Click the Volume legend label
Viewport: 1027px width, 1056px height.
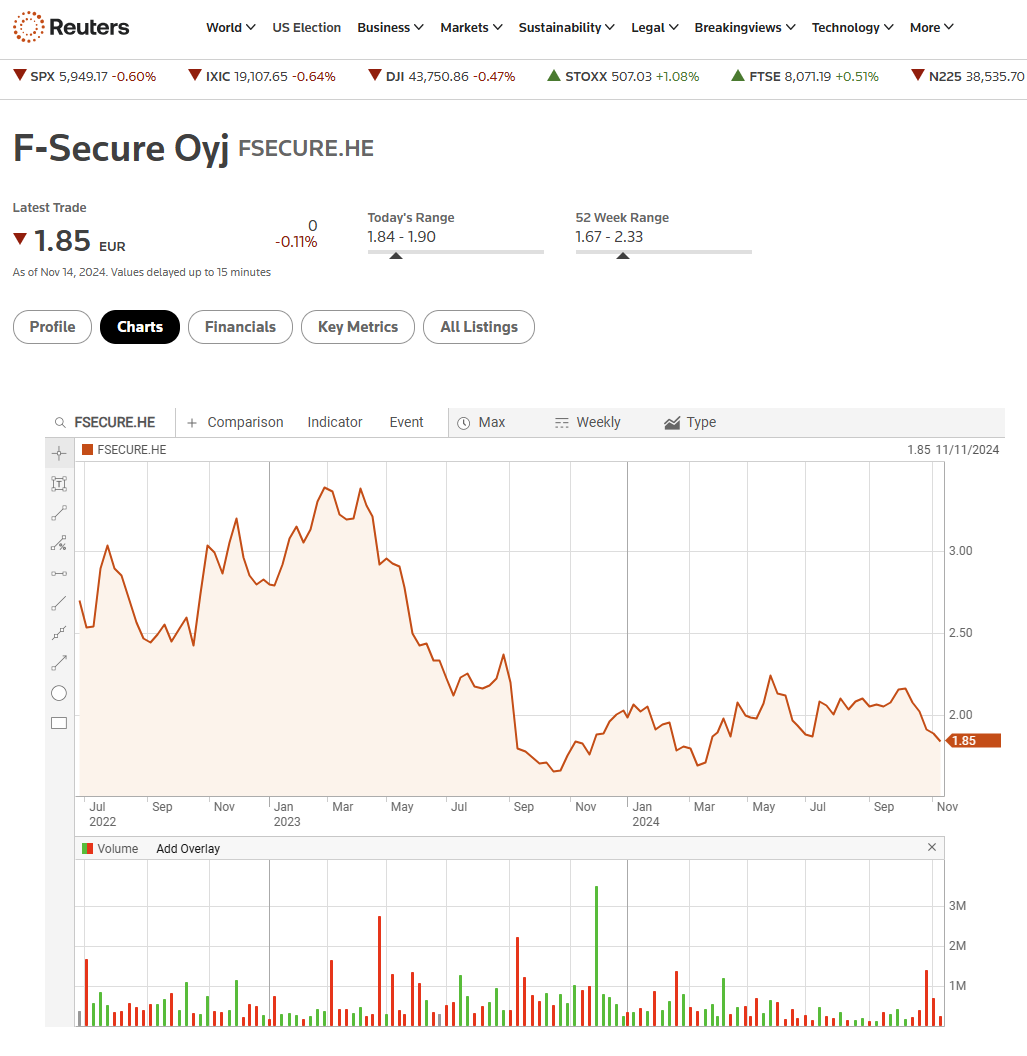(x=118, y=849)
